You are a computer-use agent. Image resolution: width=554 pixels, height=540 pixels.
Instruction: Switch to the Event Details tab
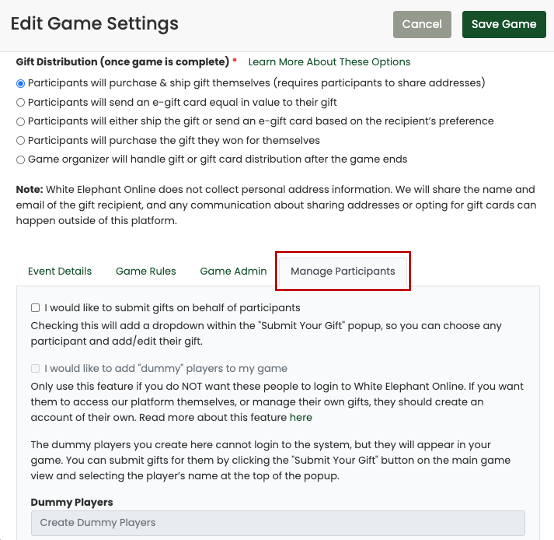pyautogui.click(x=60, y=271)
